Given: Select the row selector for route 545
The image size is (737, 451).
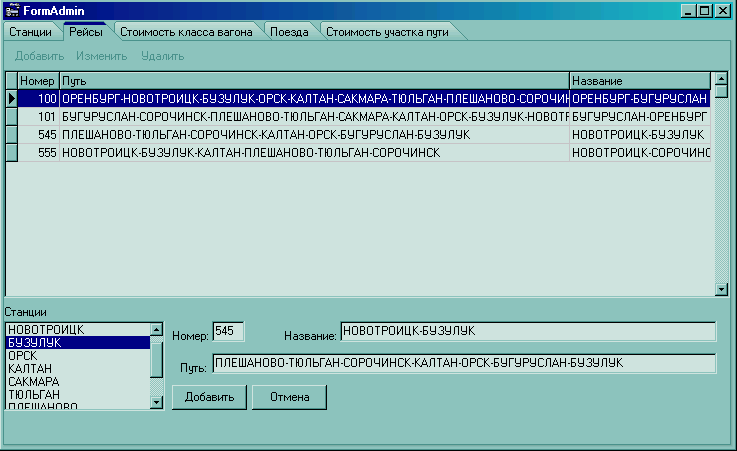Looking at the screenshot, I should [x=12, y=134].
